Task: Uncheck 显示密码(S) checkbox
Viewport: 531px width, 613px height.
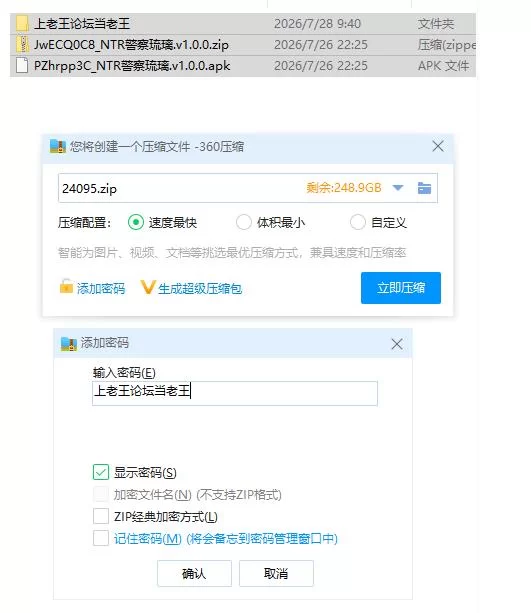Action: click(x=101, y=472)
